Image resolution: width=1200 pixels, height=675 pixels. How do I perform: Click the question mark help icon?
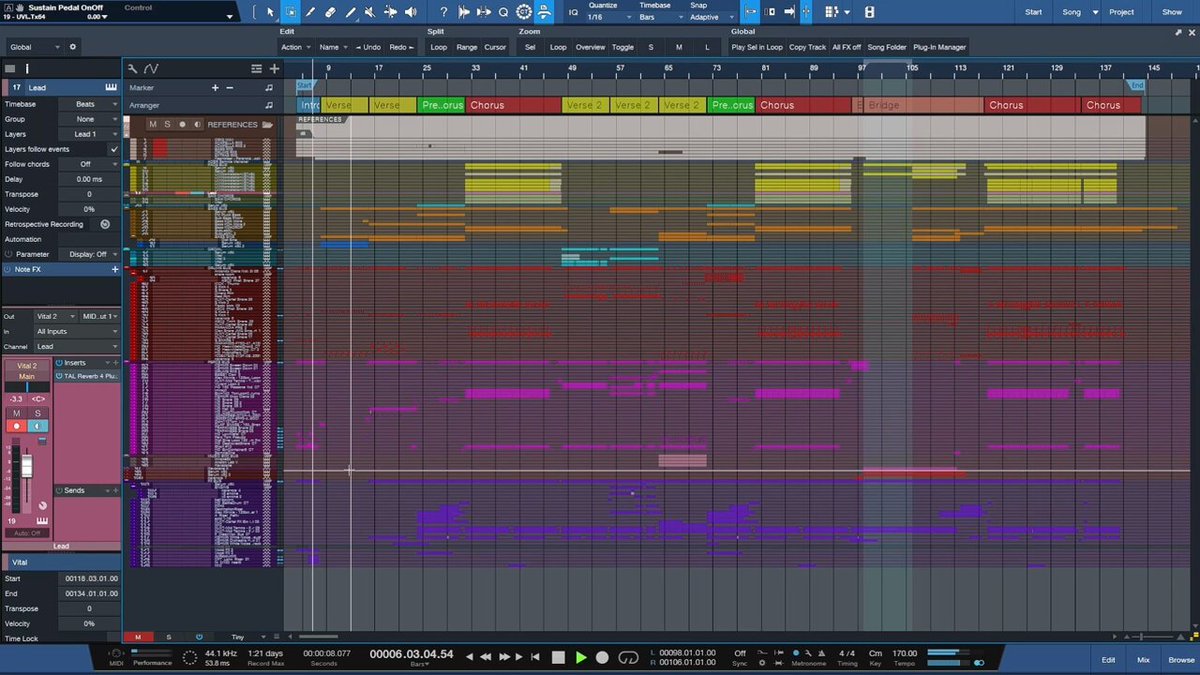[444, 12]
